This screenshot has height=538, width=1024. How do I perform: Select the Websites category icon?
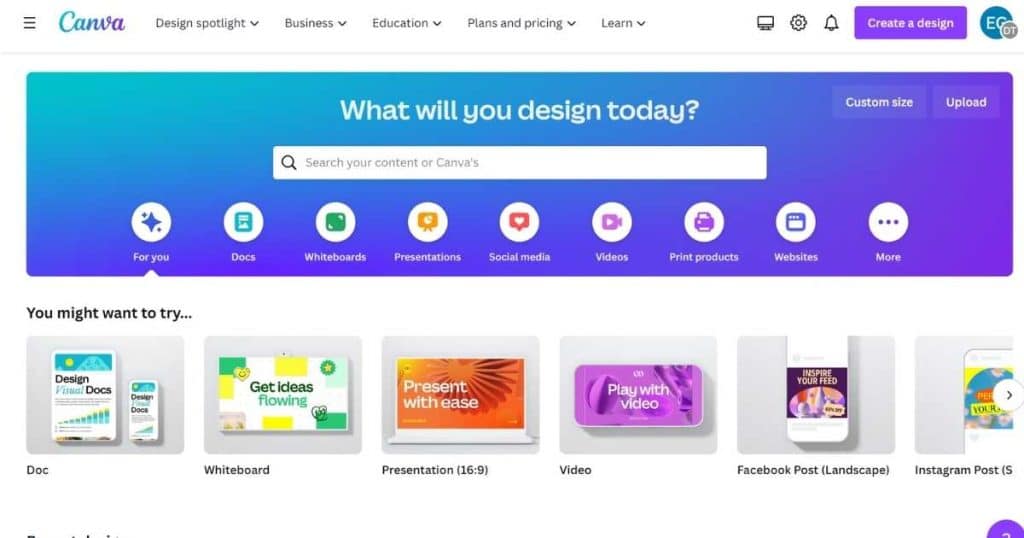tap(795, 222)
